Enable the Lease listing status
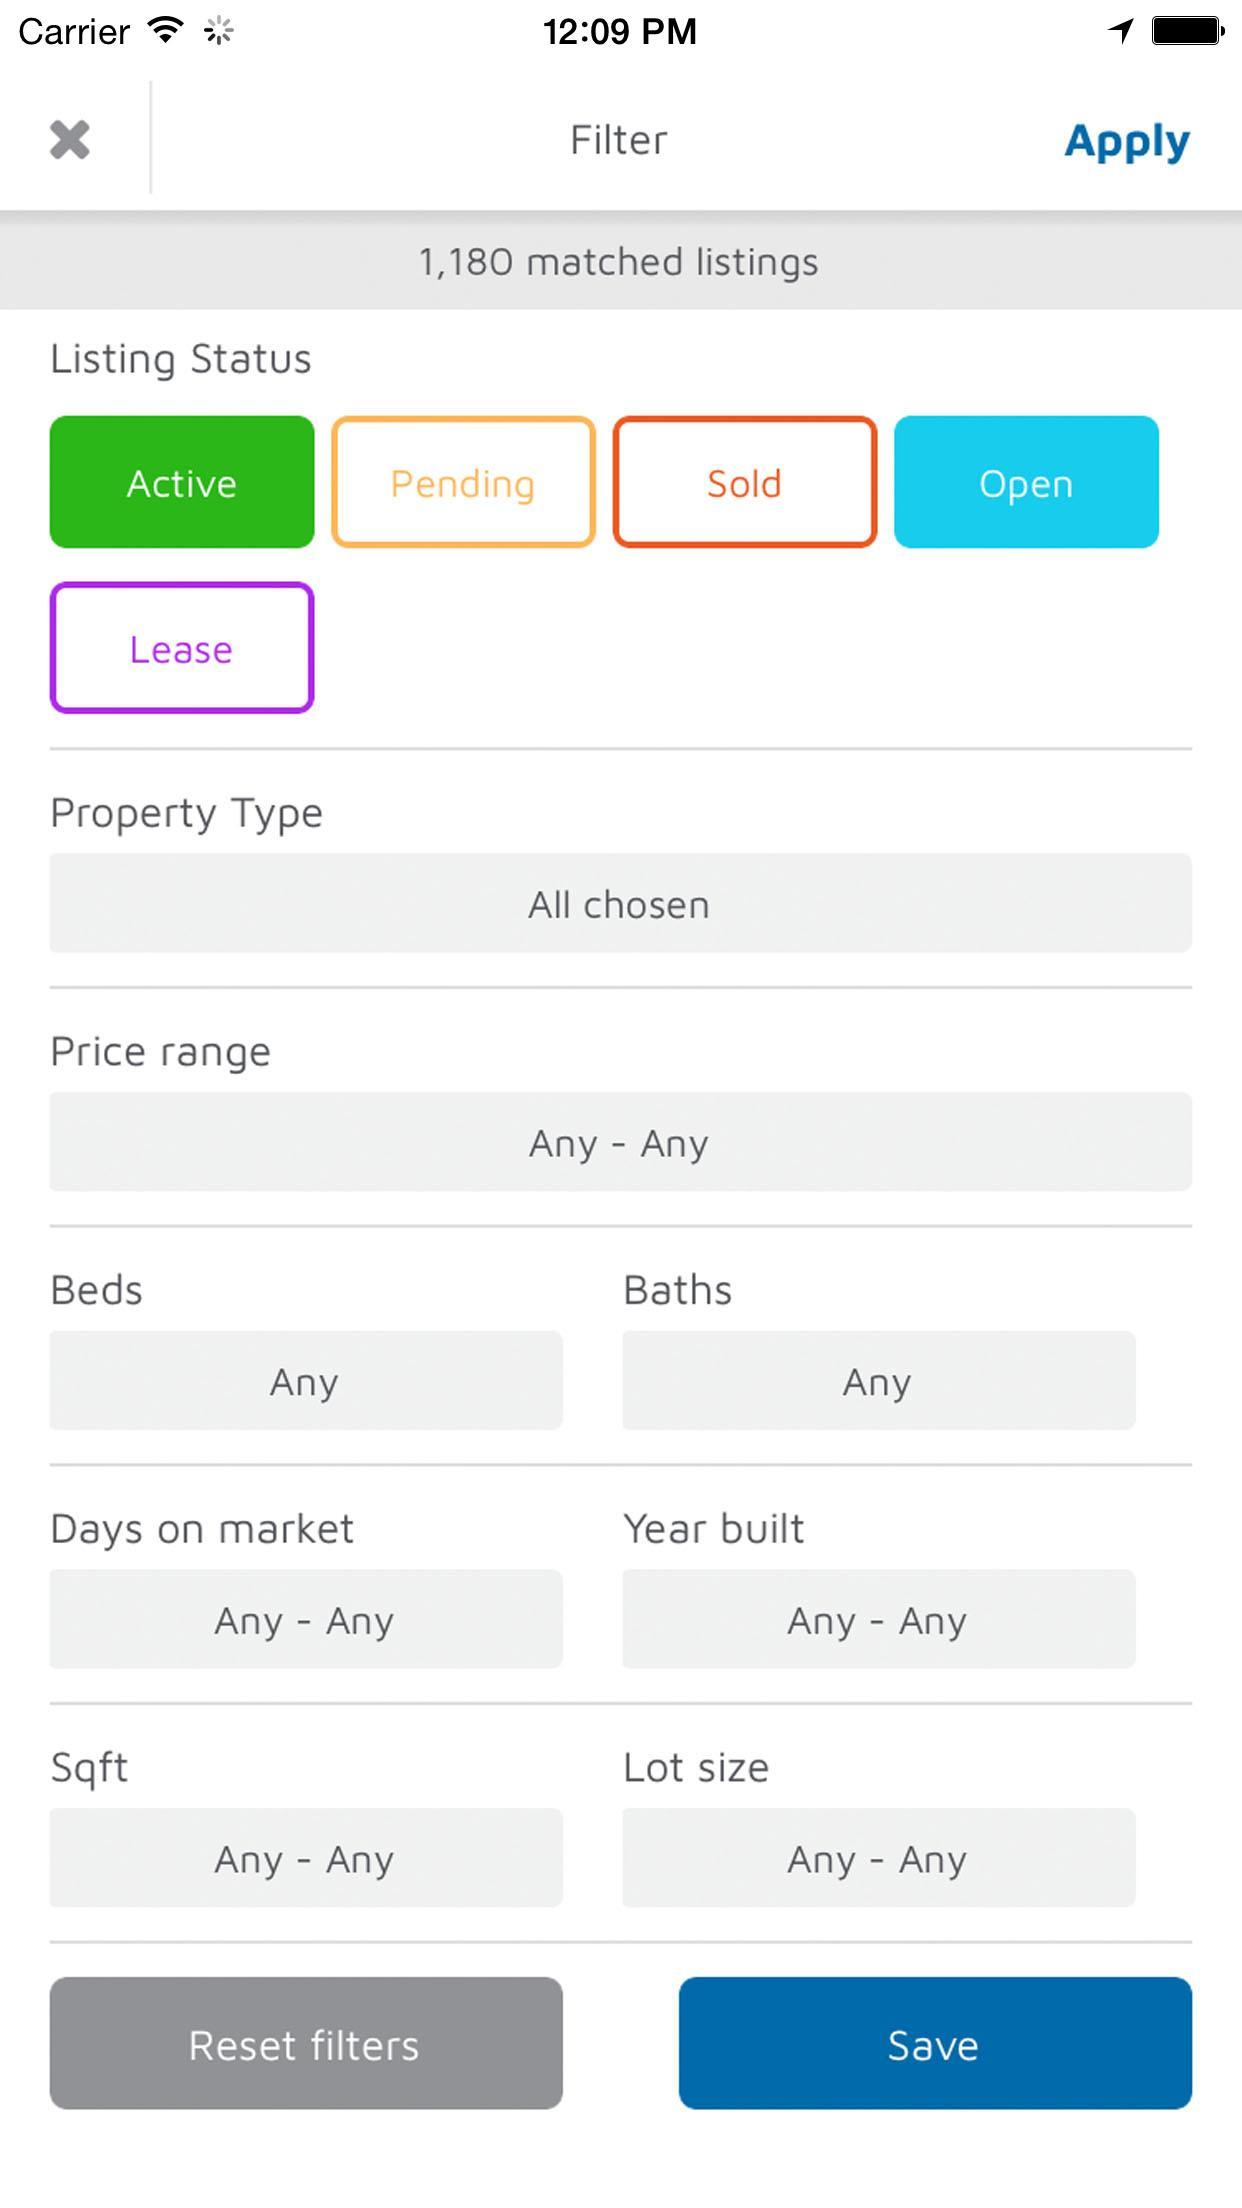The image size is (1242, 2208). pos(182,648)
